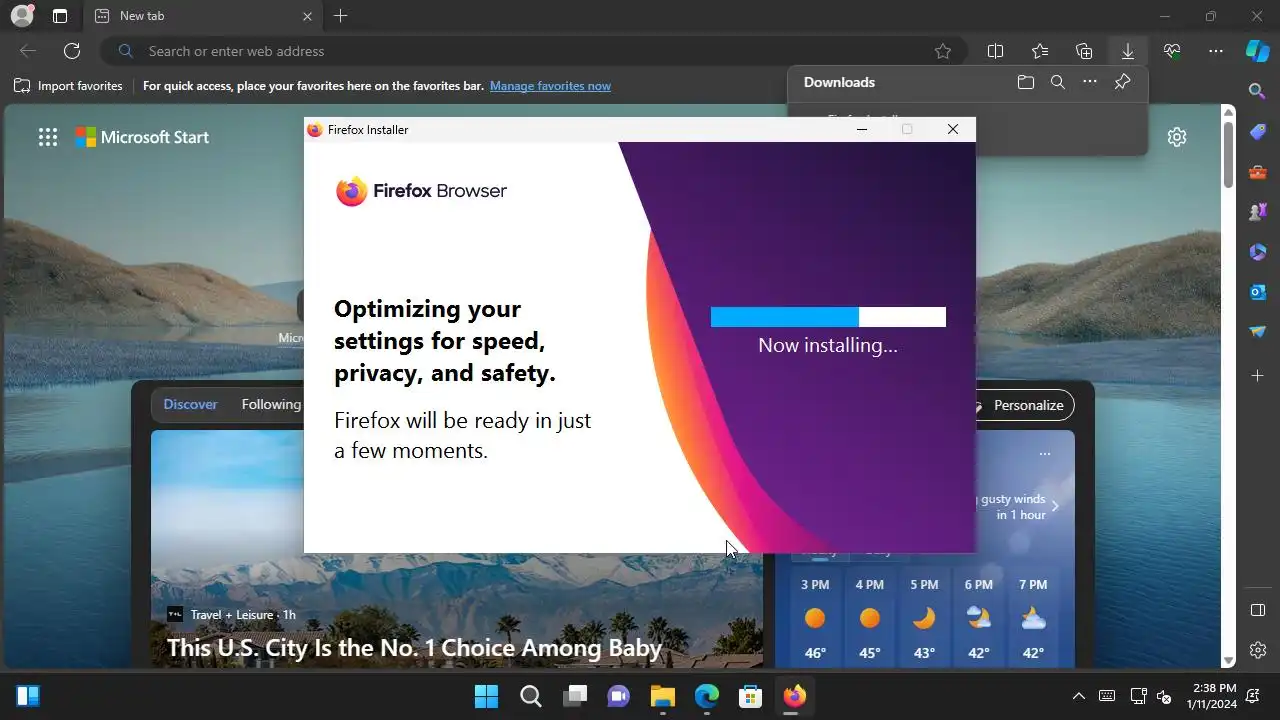Open downloads folder icon in Downloads panel
1280x720 pixels.
(x=1026, y=82)
